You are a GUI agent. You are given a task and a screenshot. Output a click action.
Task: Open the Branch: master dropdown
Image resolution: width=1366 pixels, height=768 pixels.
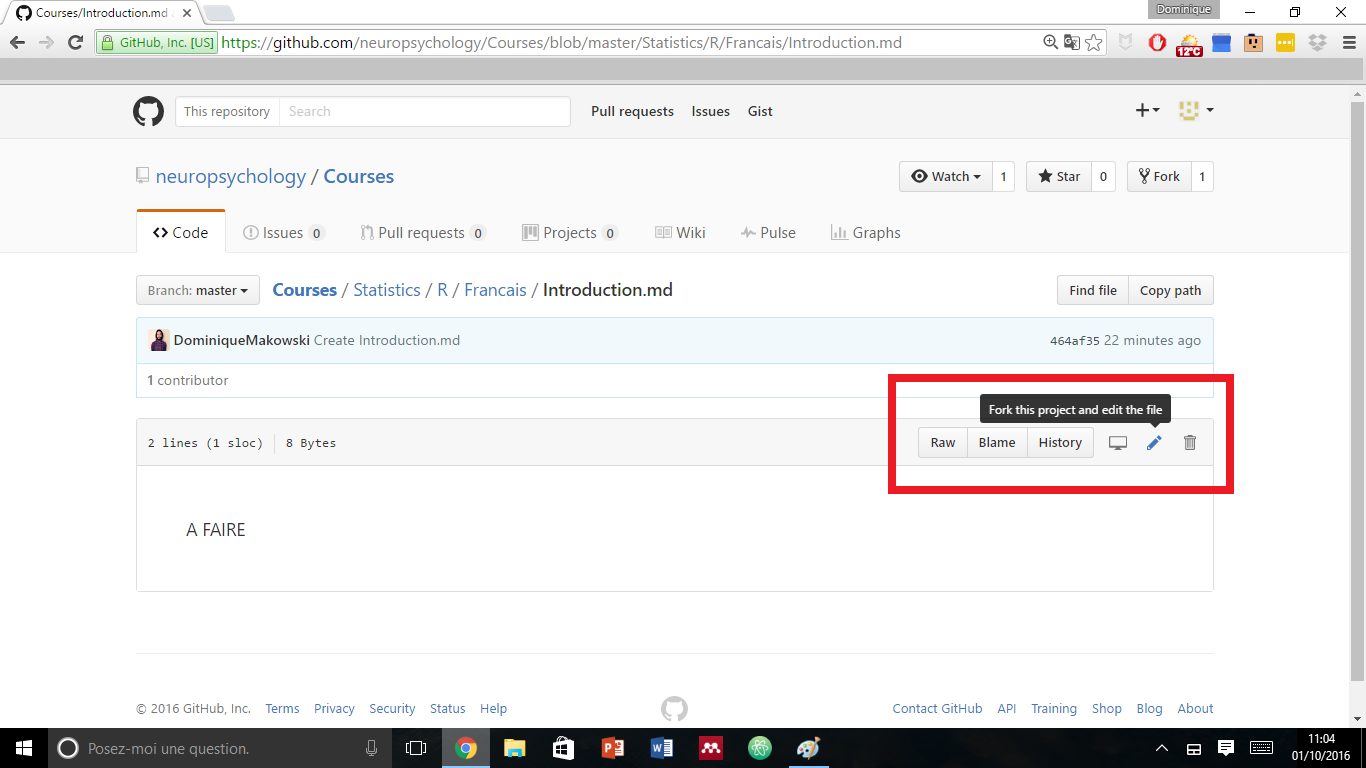coord(198,290)
